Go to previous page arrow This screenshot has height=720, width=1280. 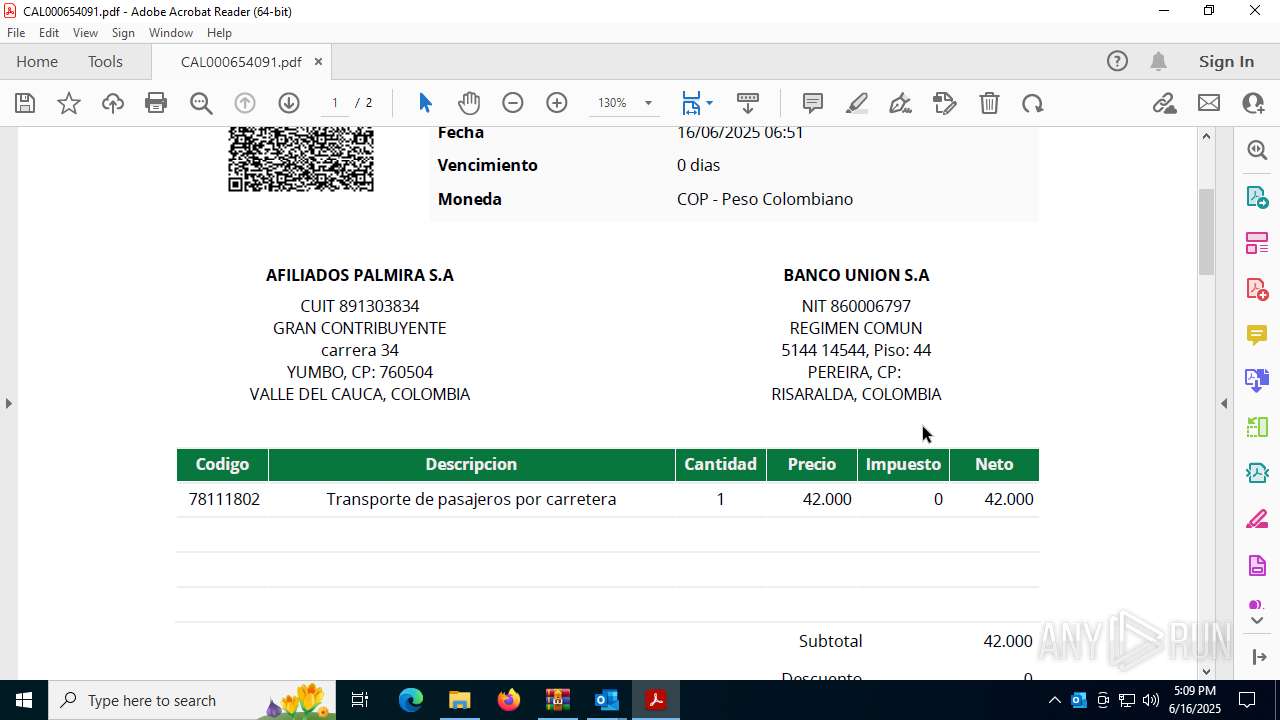(x=245, y=103)
